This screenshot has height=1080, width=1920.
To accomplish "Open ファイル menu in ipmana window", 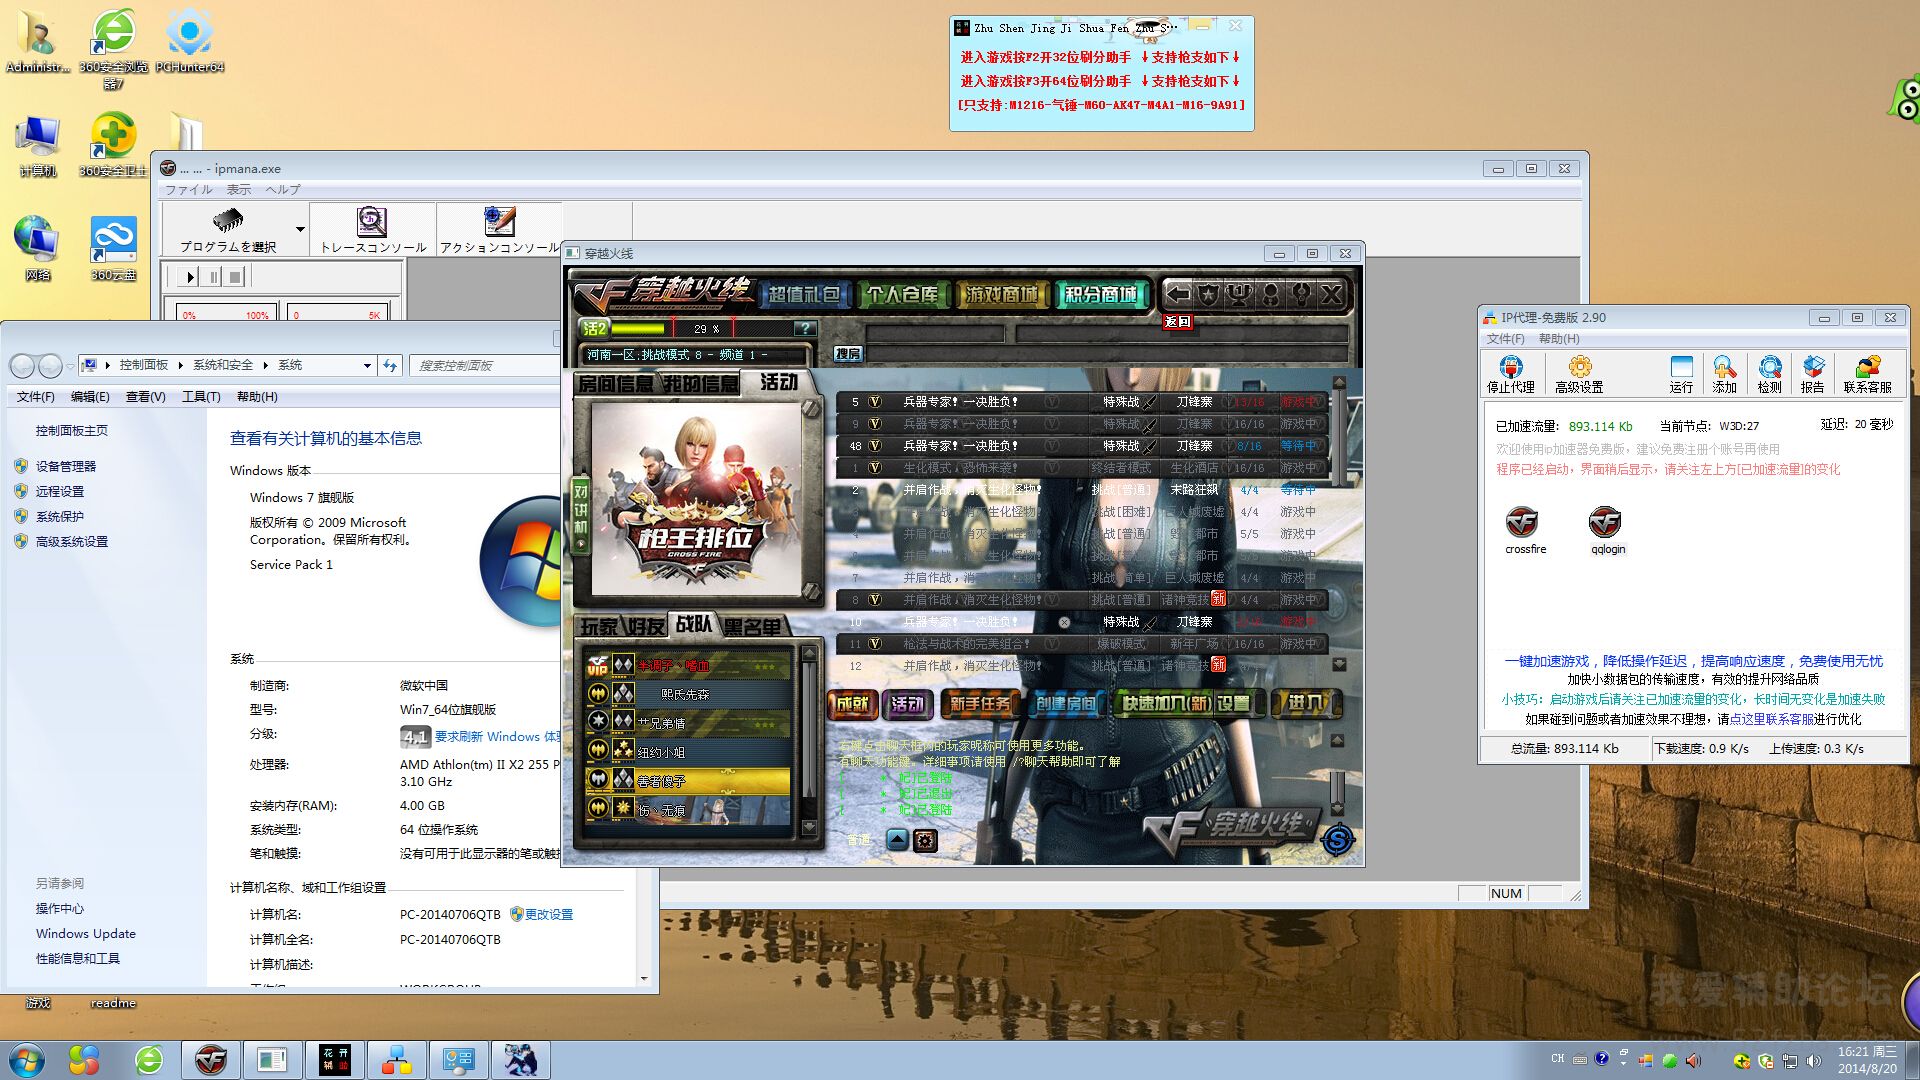I will pos(189,190).
